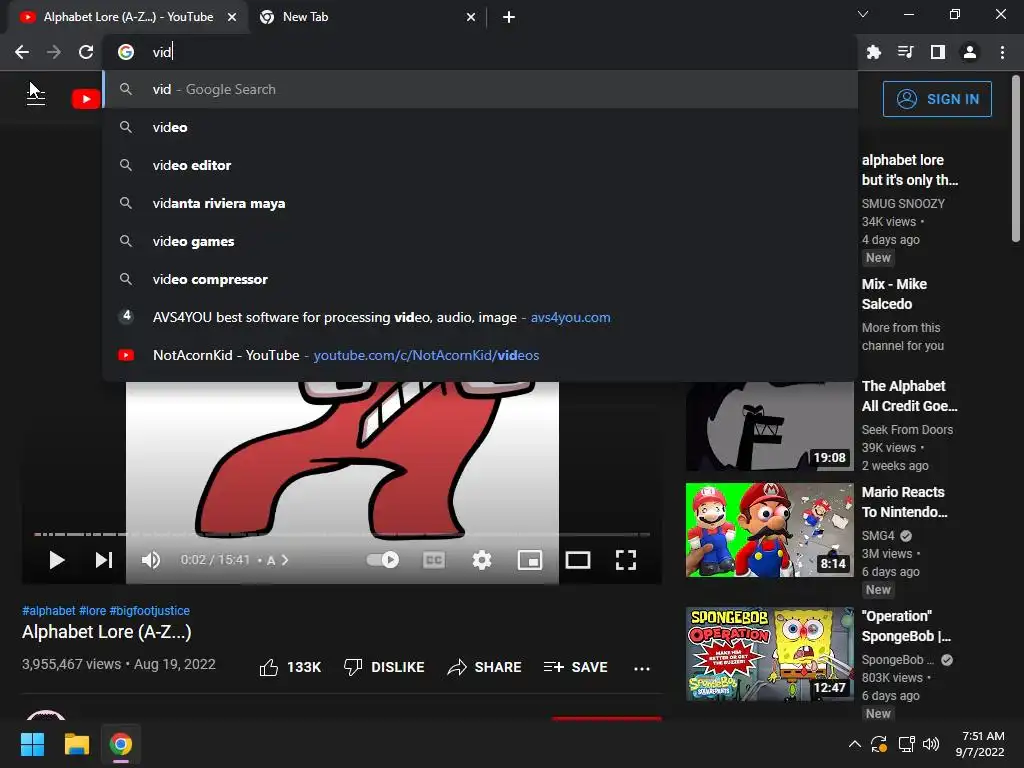
Task: Show hidden system tray icons chevron
Action: [x=854, y=744]
